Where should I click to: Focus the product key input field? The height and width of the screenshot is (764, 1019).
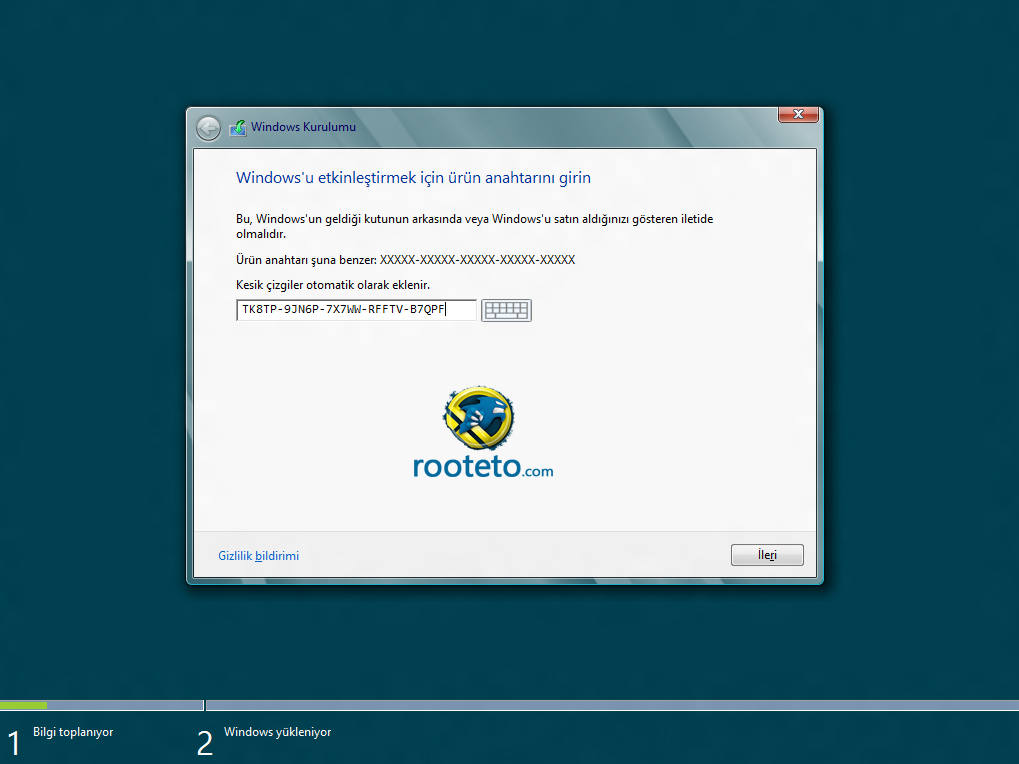pyautogui.click(x=356, y=310)
